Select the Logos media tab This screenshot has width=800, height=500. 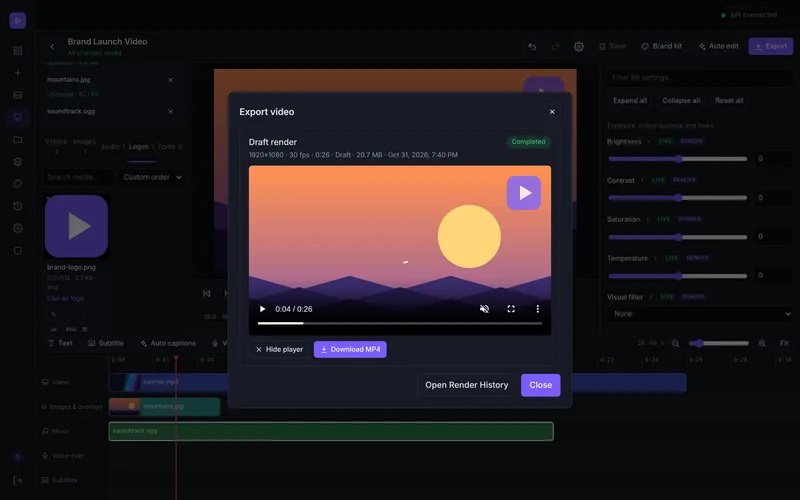pos(141,146)
